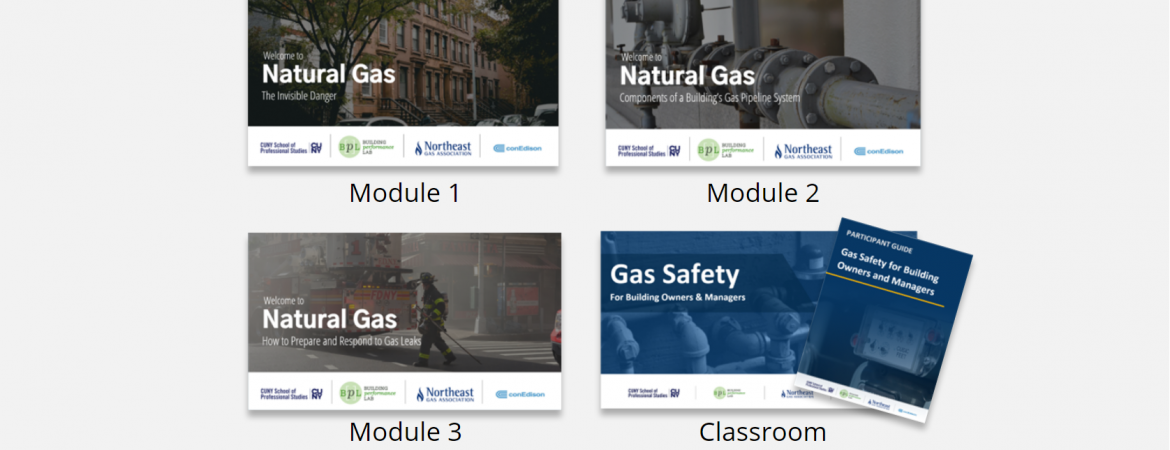This screenshot has width=1170, height=450.
Task: Click Northeast Gas Association logo in Module 3
Action: pyautogui.click(x=443, y=394)
